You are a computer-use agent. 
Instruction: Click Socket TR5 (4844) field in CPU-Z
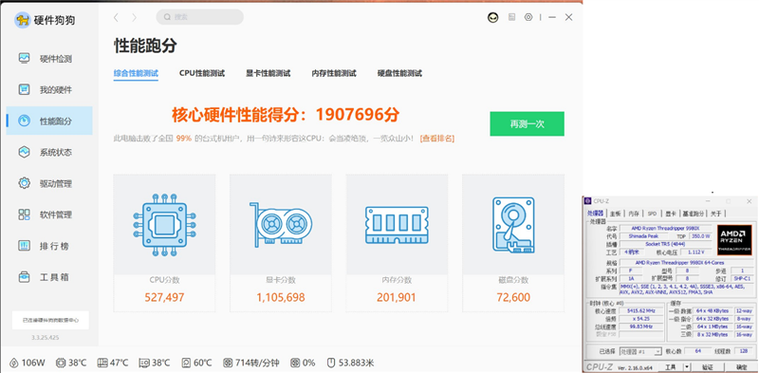click(666, 244)
